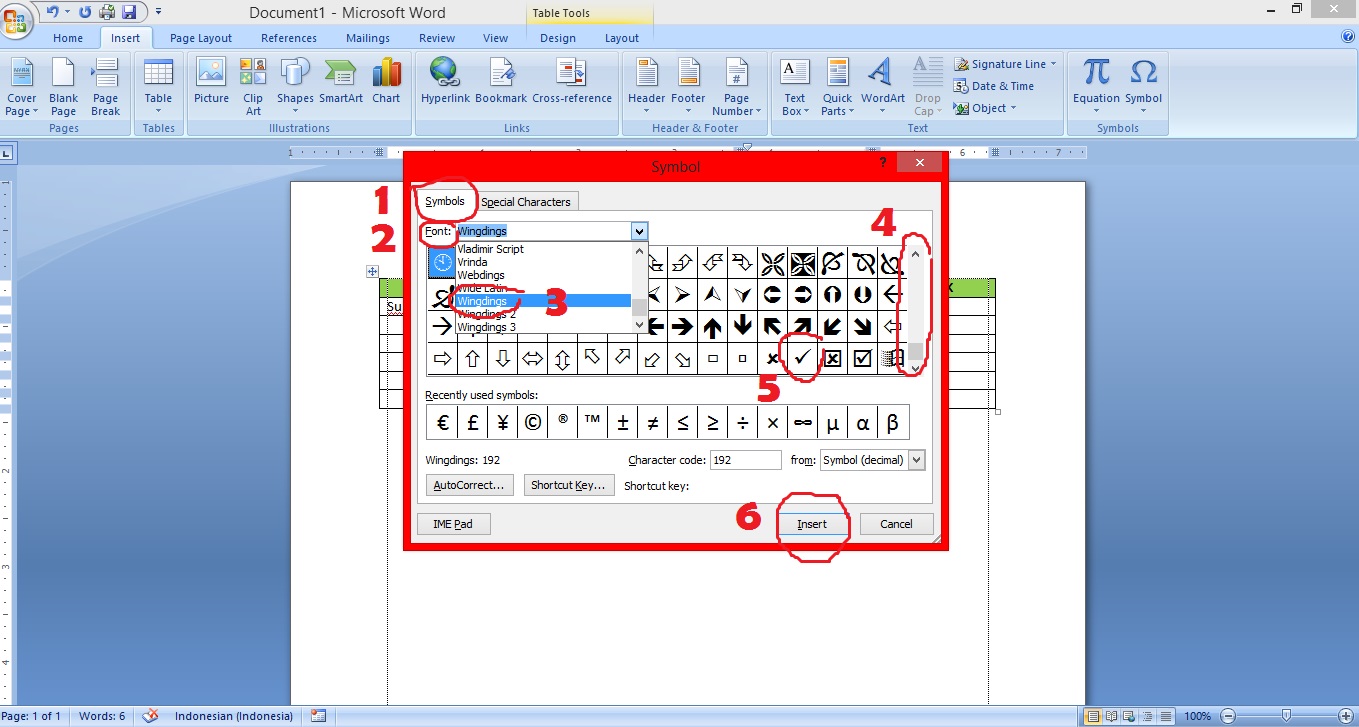This screenshot has height=727, width=1359.
Task: Save the document from Quick Access
Action: point(128,12)
